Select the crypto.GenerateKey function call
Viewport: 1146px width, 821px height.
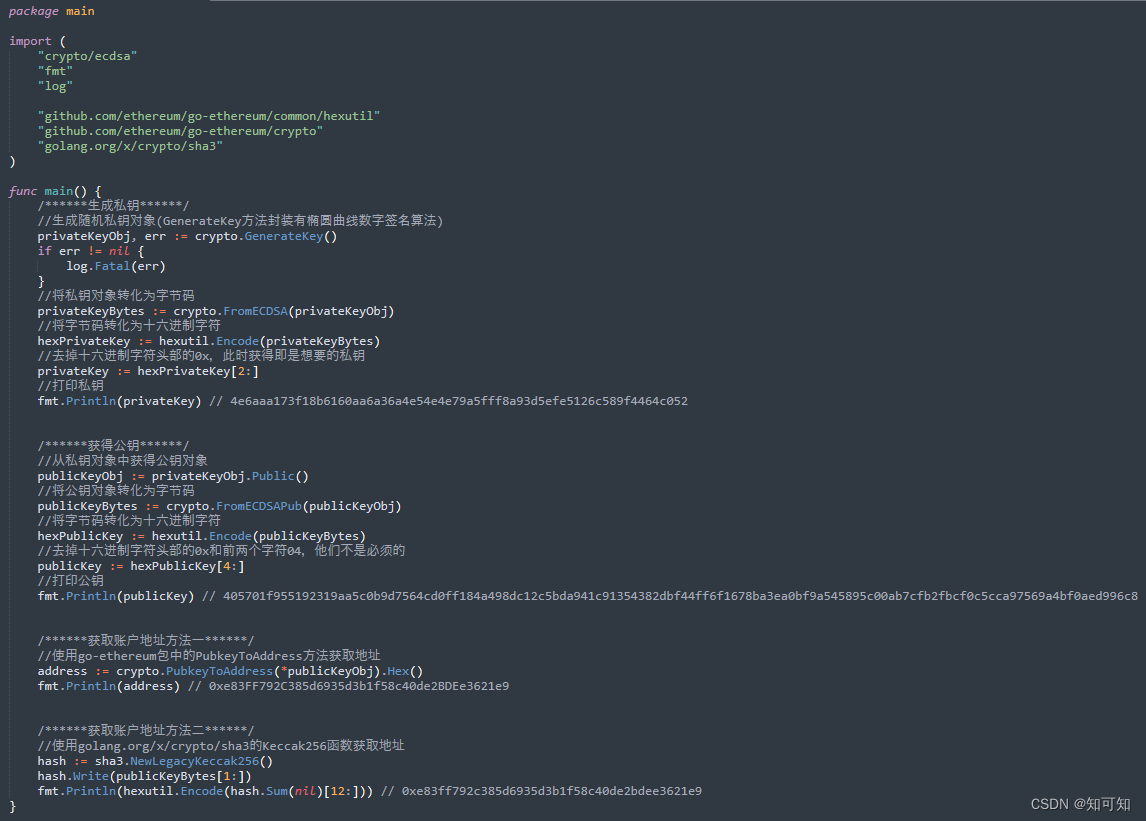[265, 236]
